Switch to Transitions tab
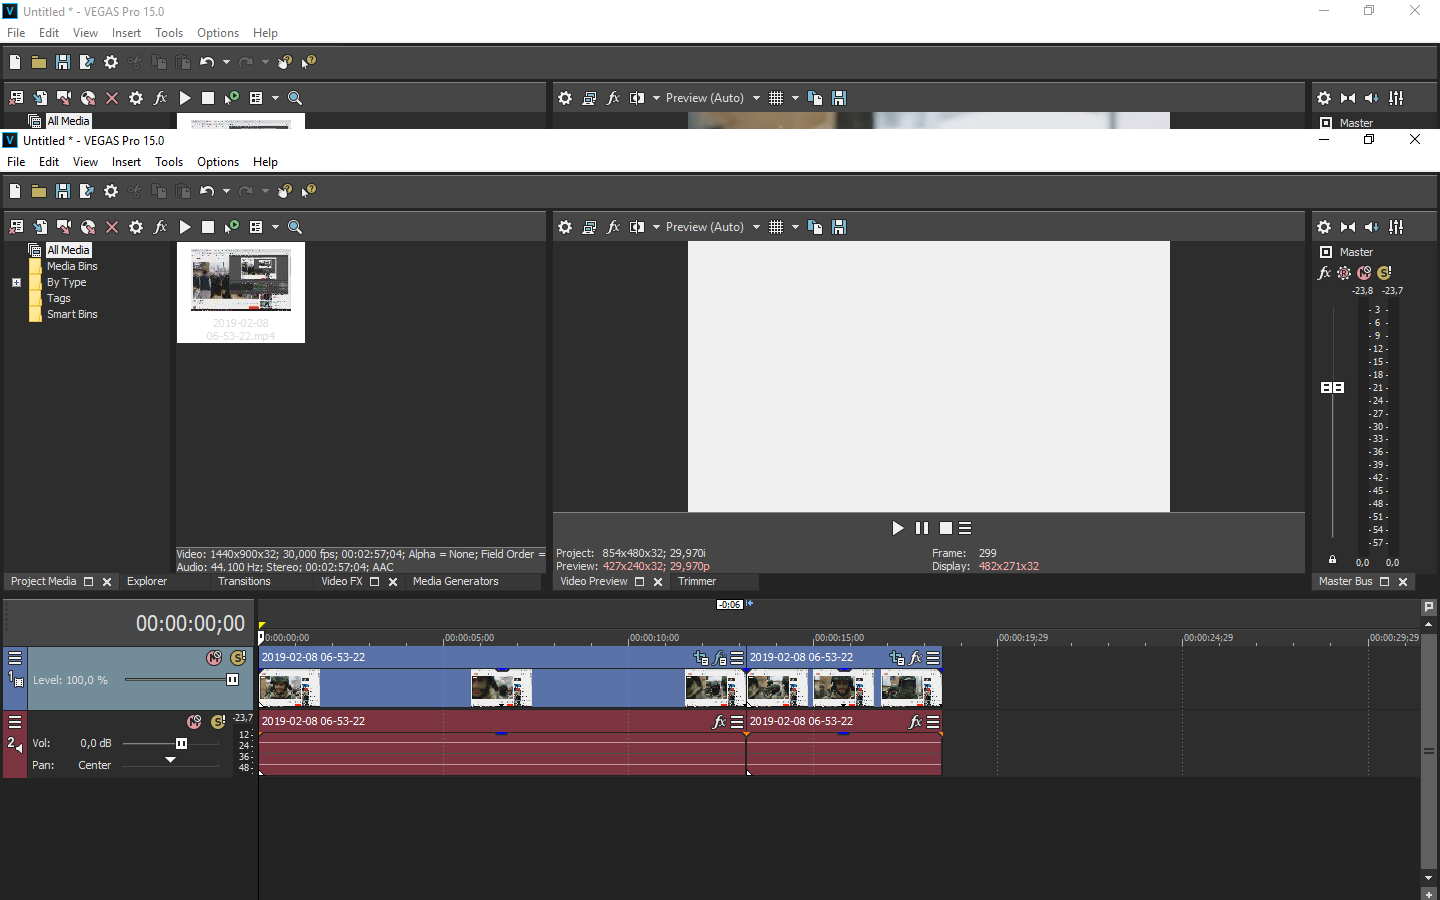 244,581
